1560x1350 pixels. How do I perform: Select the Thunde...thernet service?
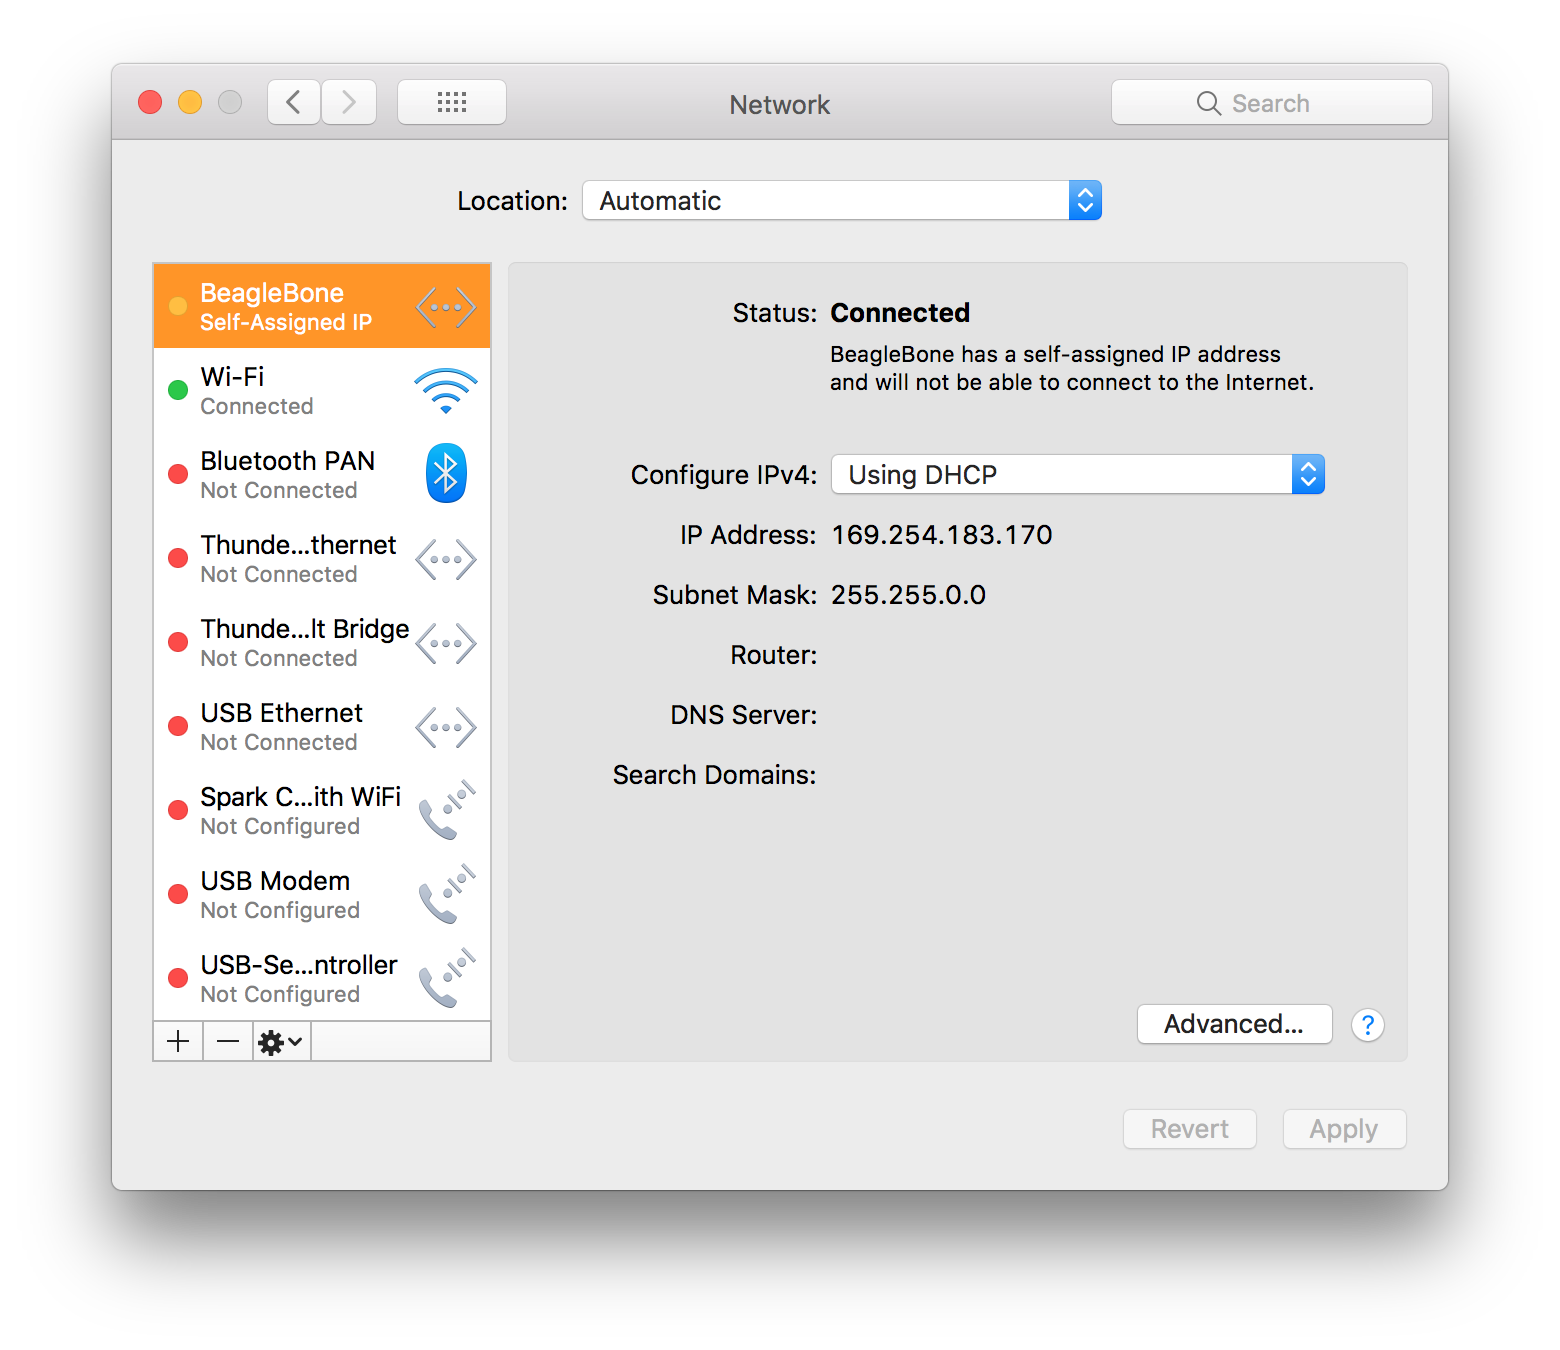[x=322, y=558]
